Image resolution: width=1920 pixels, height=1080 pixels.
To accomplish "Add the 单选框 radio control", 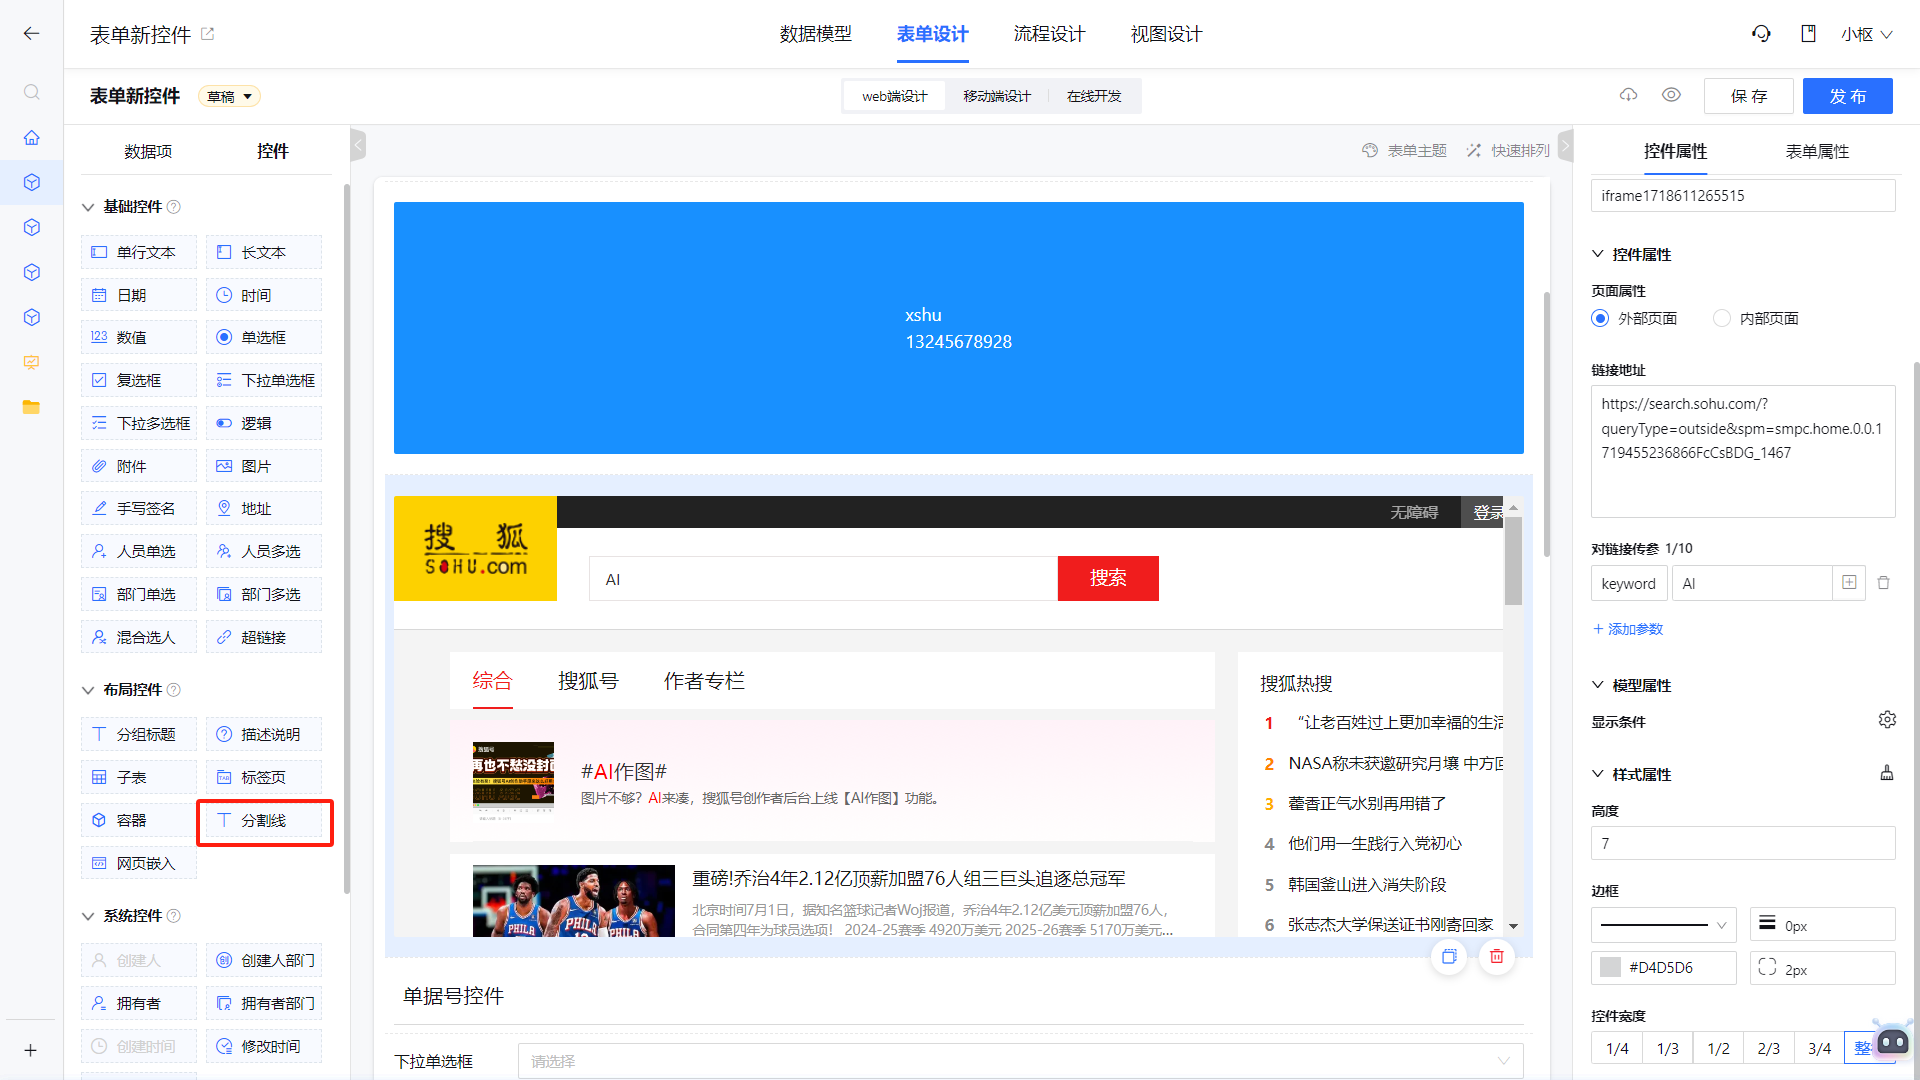I will point(264,338).
